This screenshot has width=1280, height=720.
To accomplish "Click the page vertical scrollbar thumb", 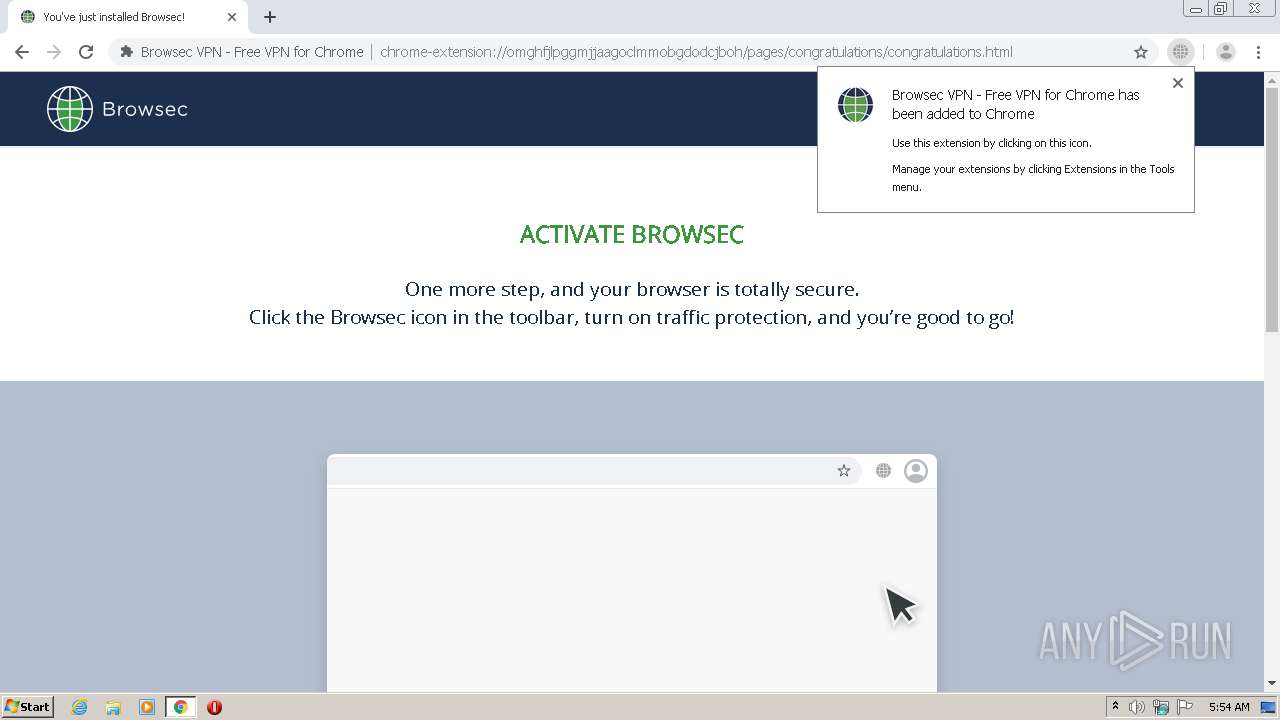I will click(x=1272, y=211).
